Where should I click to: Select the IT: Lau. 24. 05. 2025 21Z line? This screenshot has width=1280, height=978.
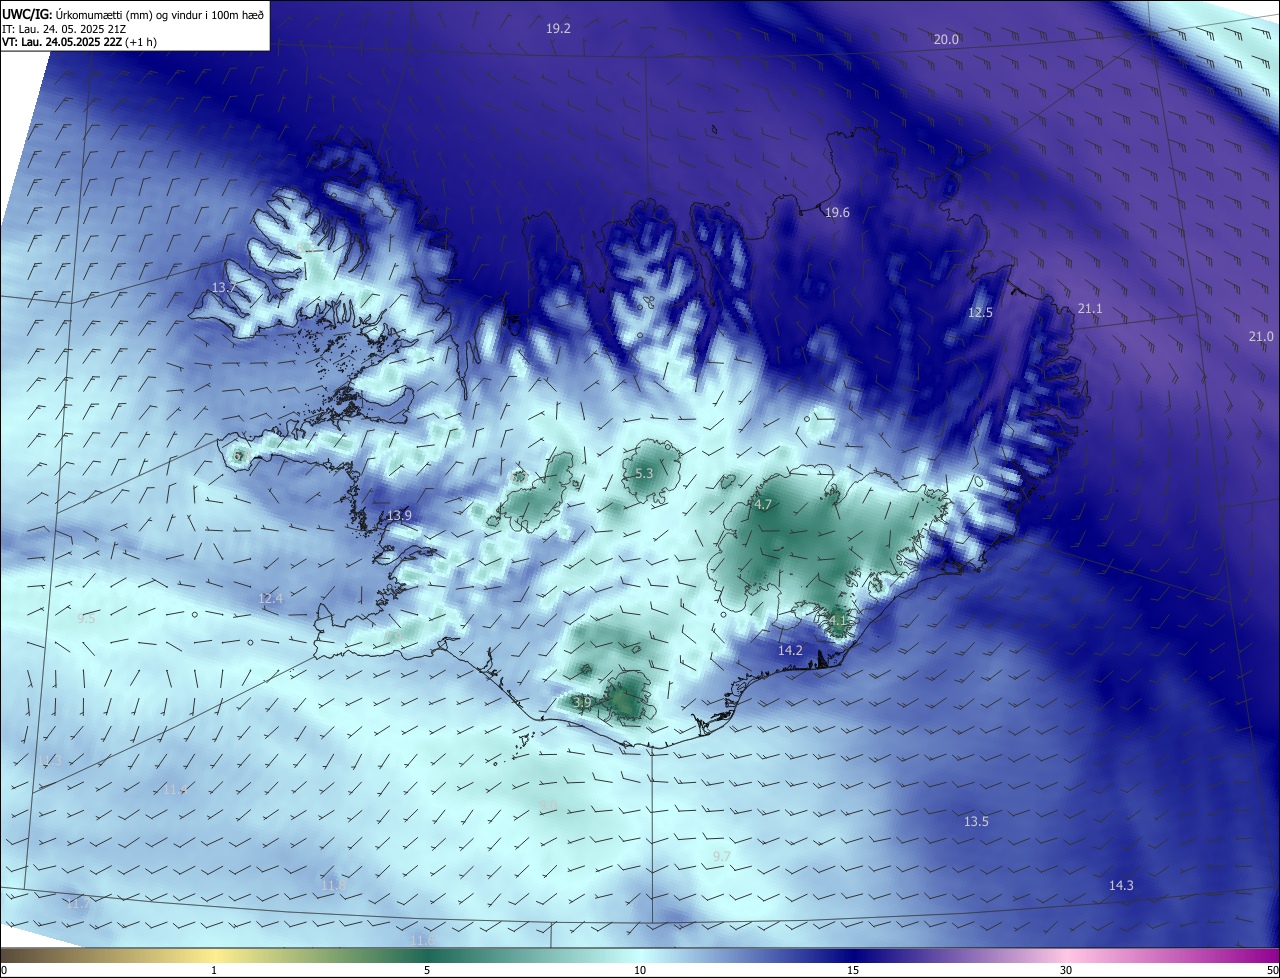tap(64, 29)
